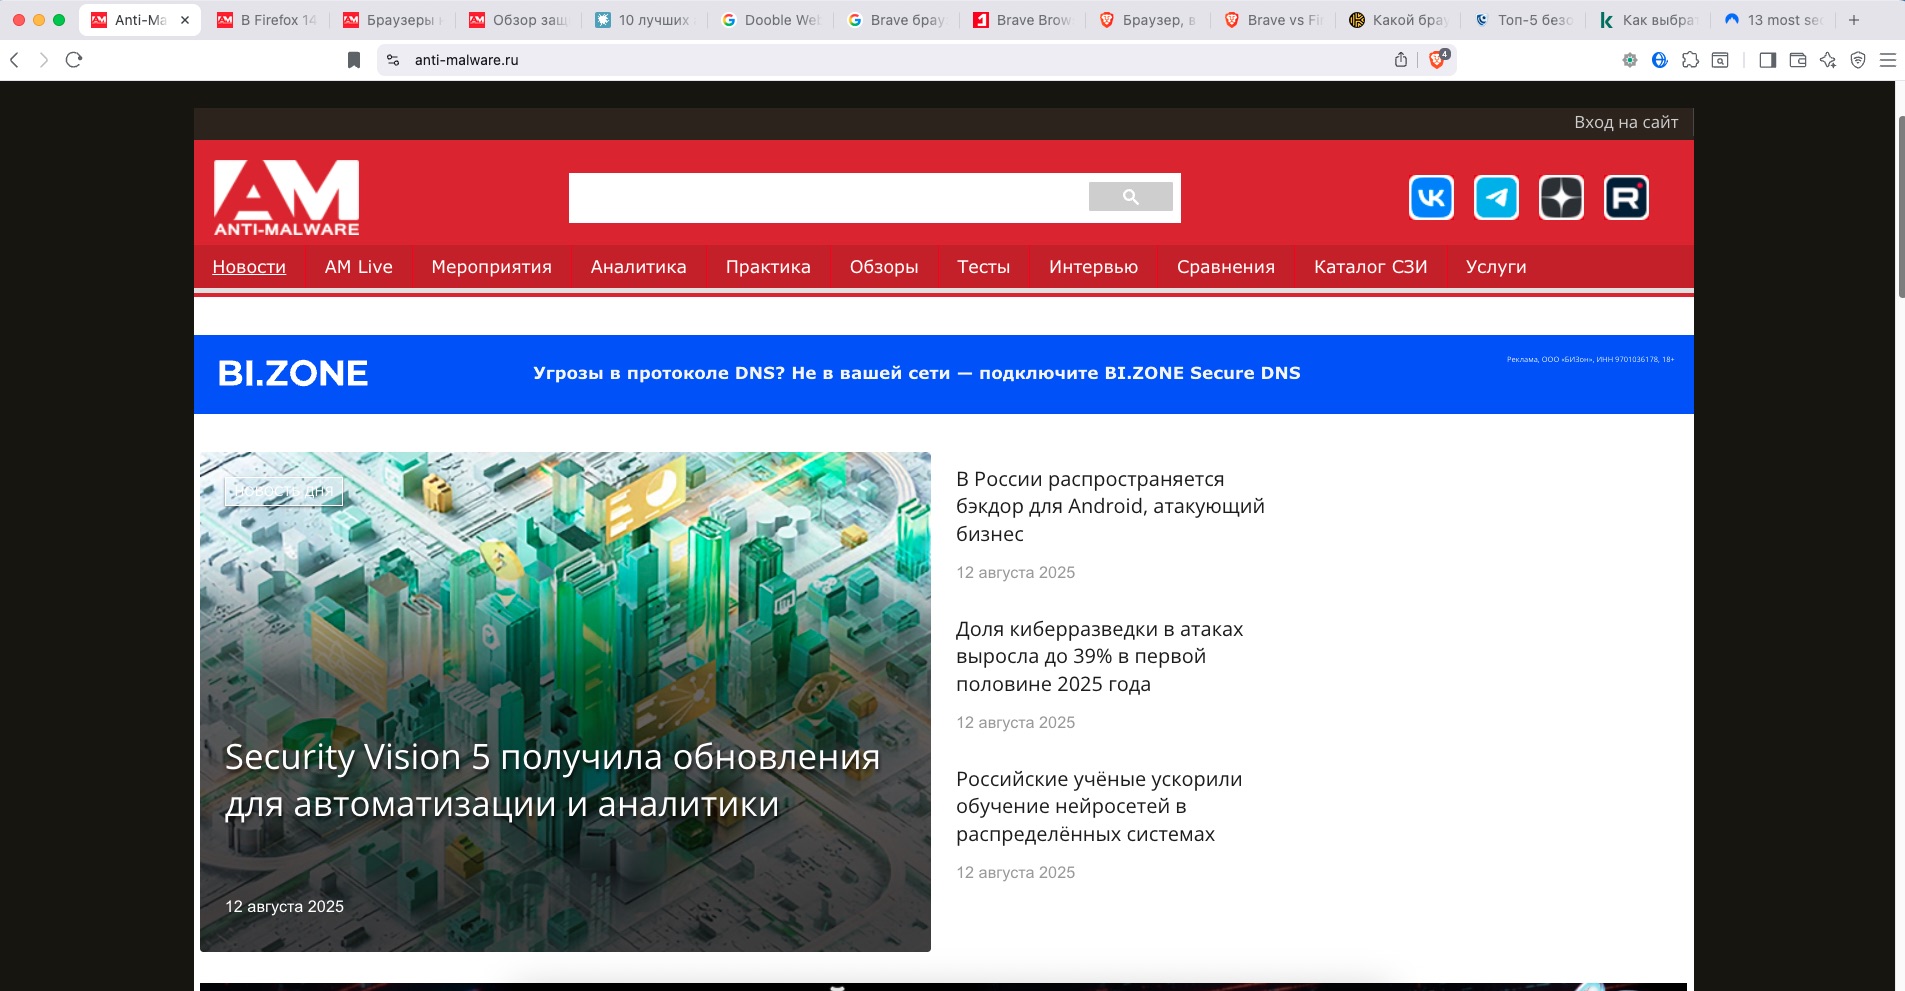The height and width of the screenshot is (991, 1905).
Task: Open the 'Вход на сайт' login link
Action: tap(1626, 122)
